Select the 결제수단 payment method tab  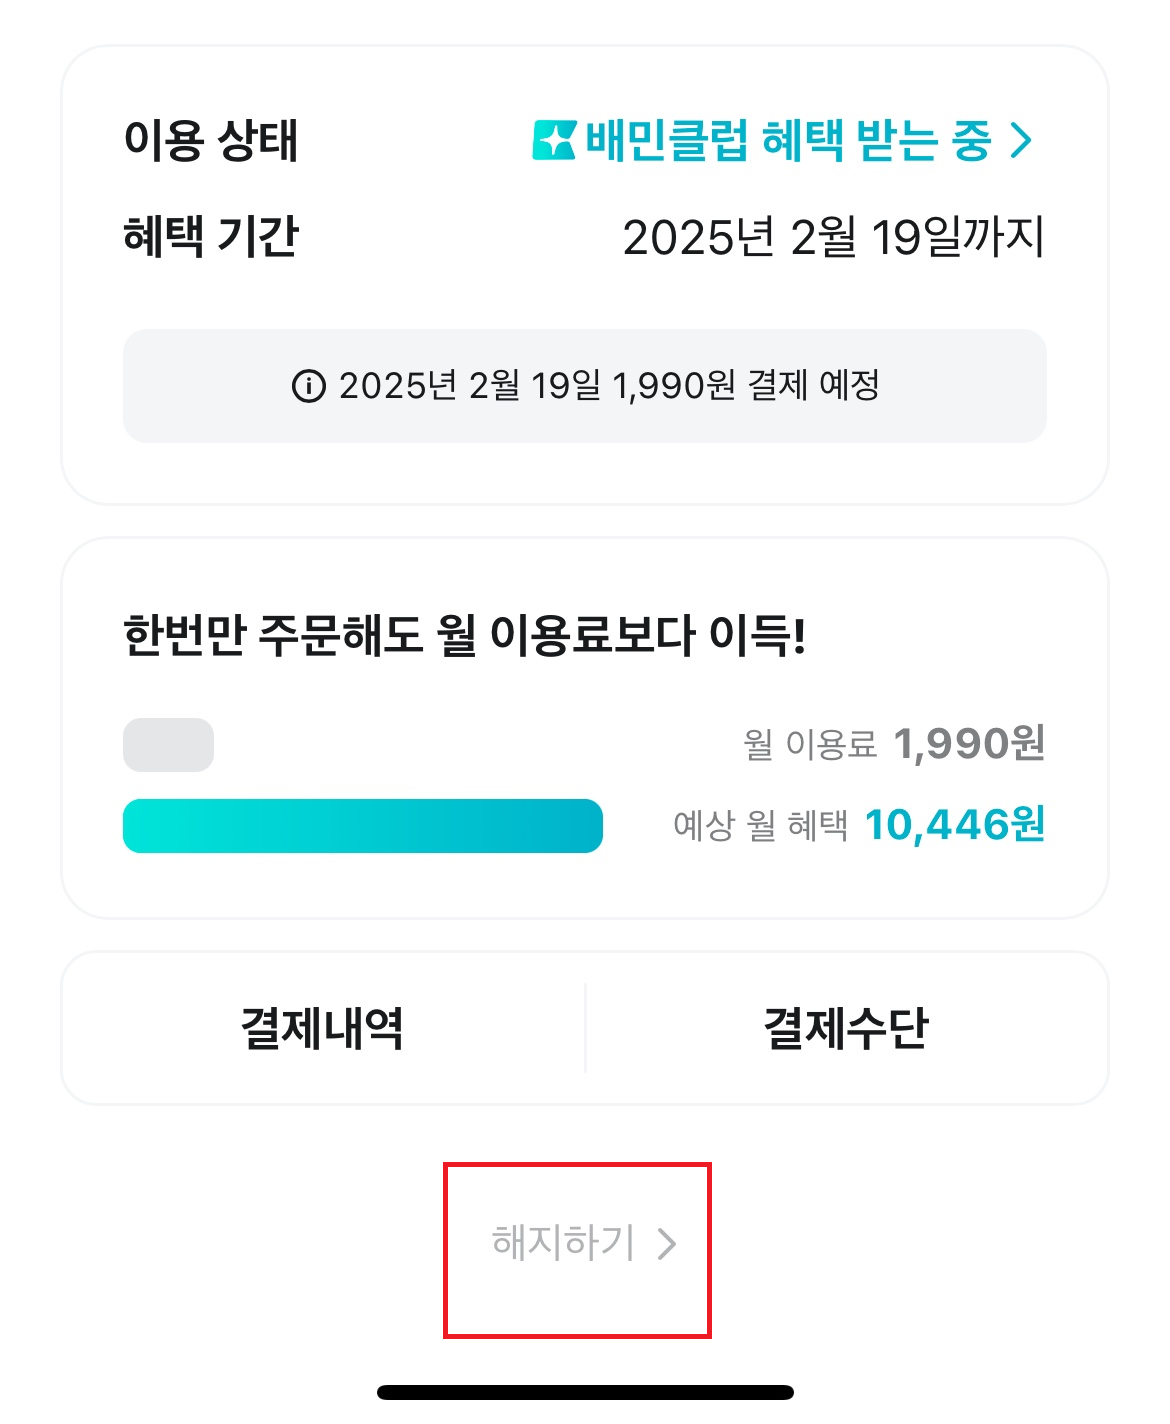(846, 1028)
